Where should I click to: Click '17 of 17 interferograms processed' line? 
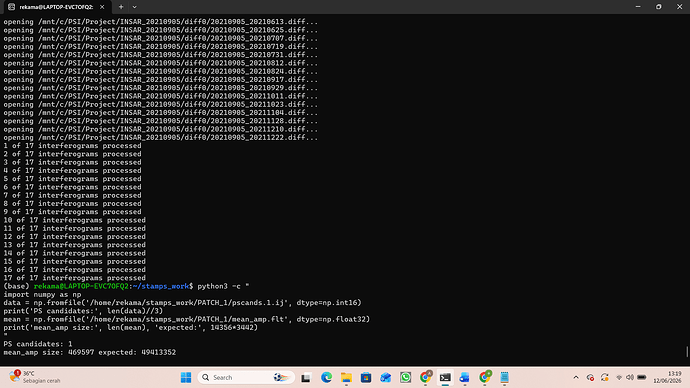[x=74, y=278]
